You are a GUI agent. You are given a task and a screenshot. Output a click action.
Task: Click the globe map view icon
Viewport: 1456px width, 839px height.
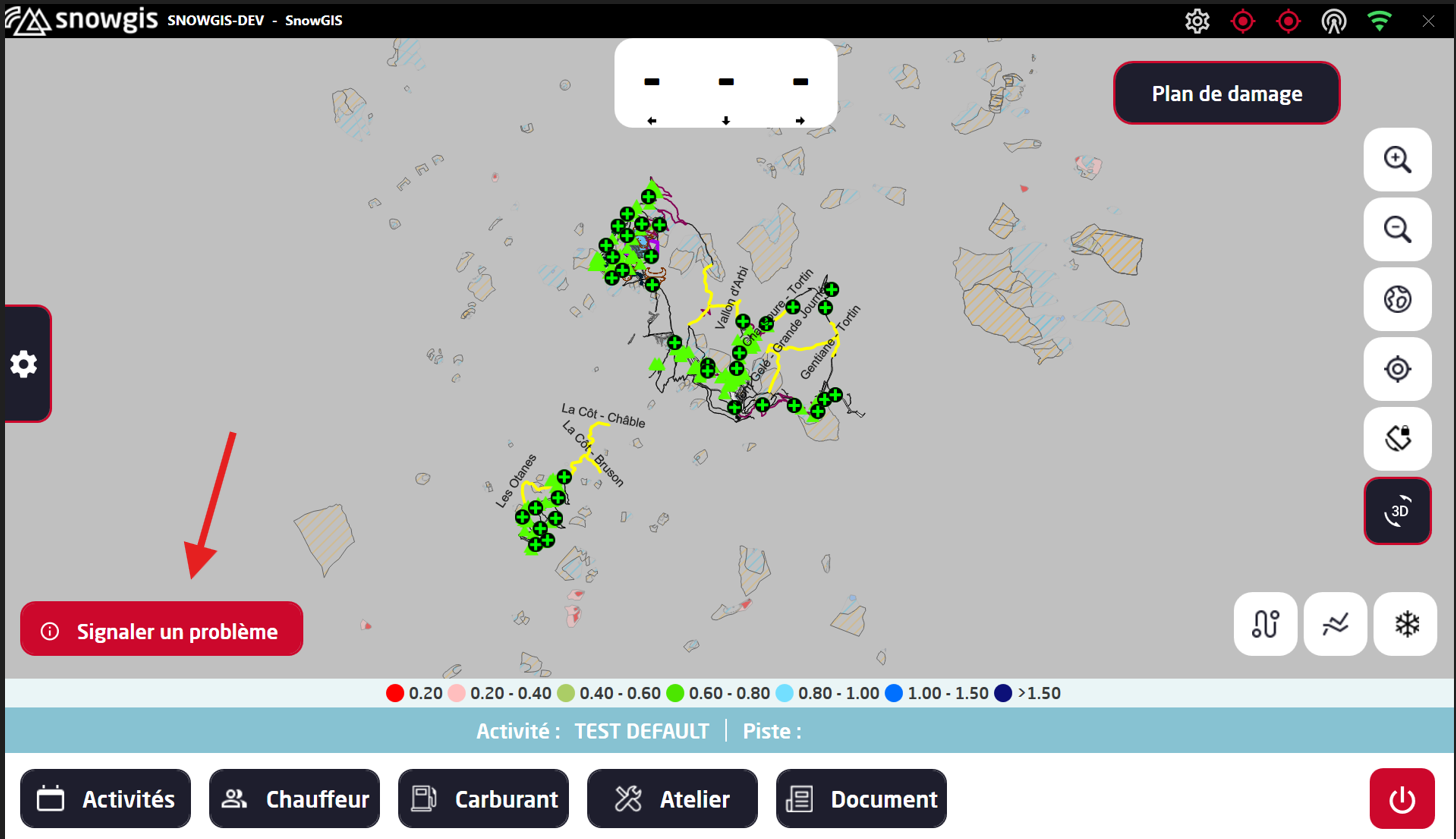pyautogui.click(x=1397, y=299)
